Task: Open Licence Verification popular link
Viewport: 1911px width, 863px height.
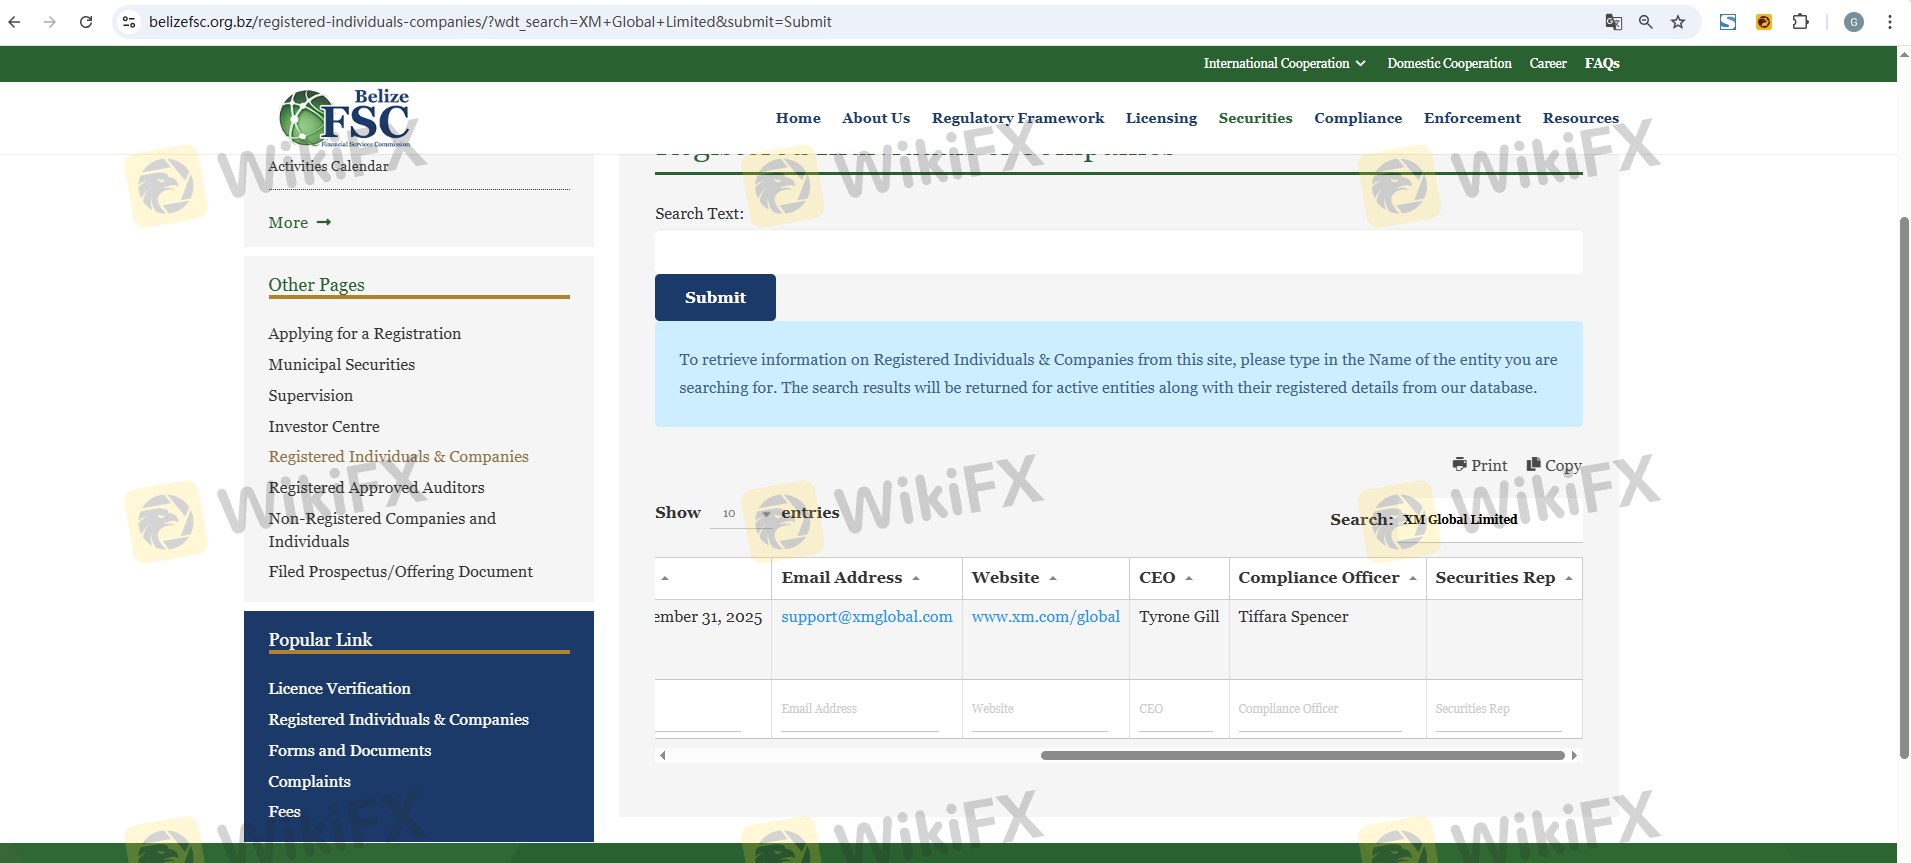Action: 339,688
